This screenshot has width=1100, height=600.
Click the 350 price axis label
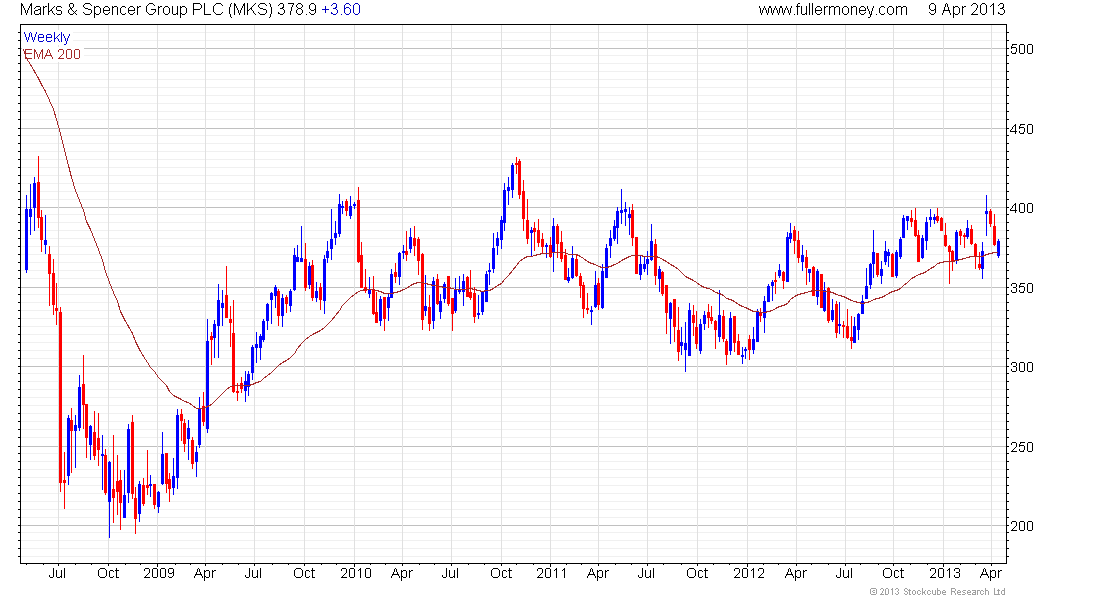(x=1021, y=288)
